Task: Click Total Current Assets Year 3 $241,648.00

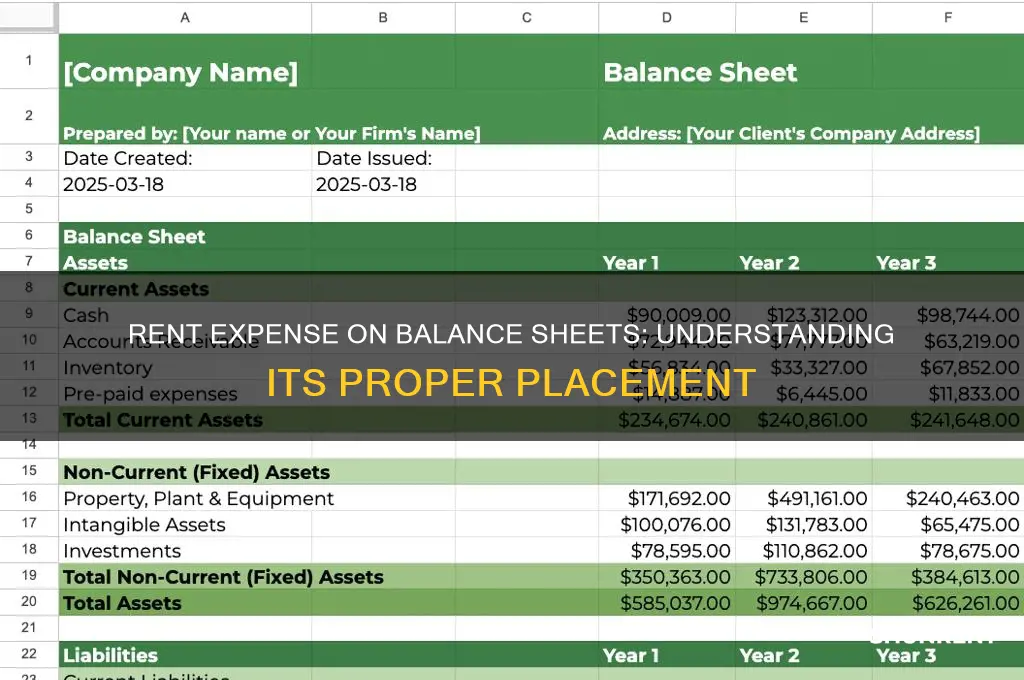Action: pos(965,419)
